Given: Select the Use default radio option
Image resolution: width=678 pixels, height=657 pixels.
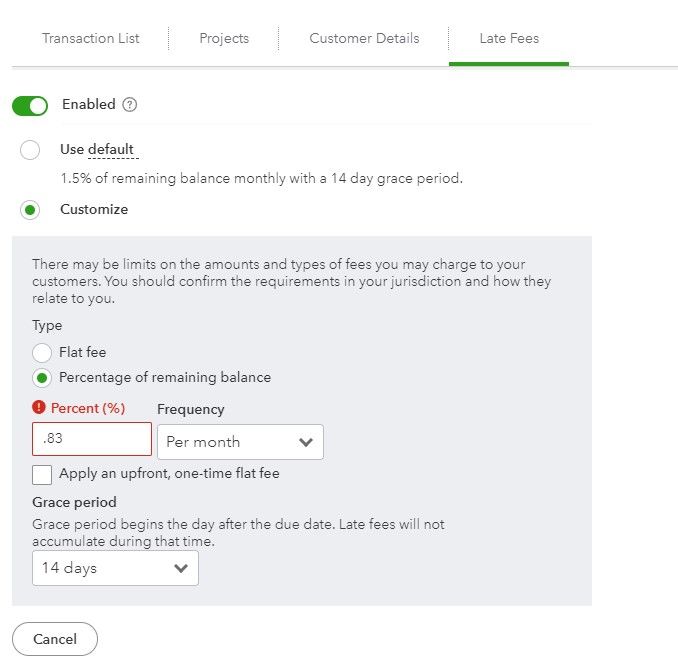Looking at the screenshot, I should [30, 150].
